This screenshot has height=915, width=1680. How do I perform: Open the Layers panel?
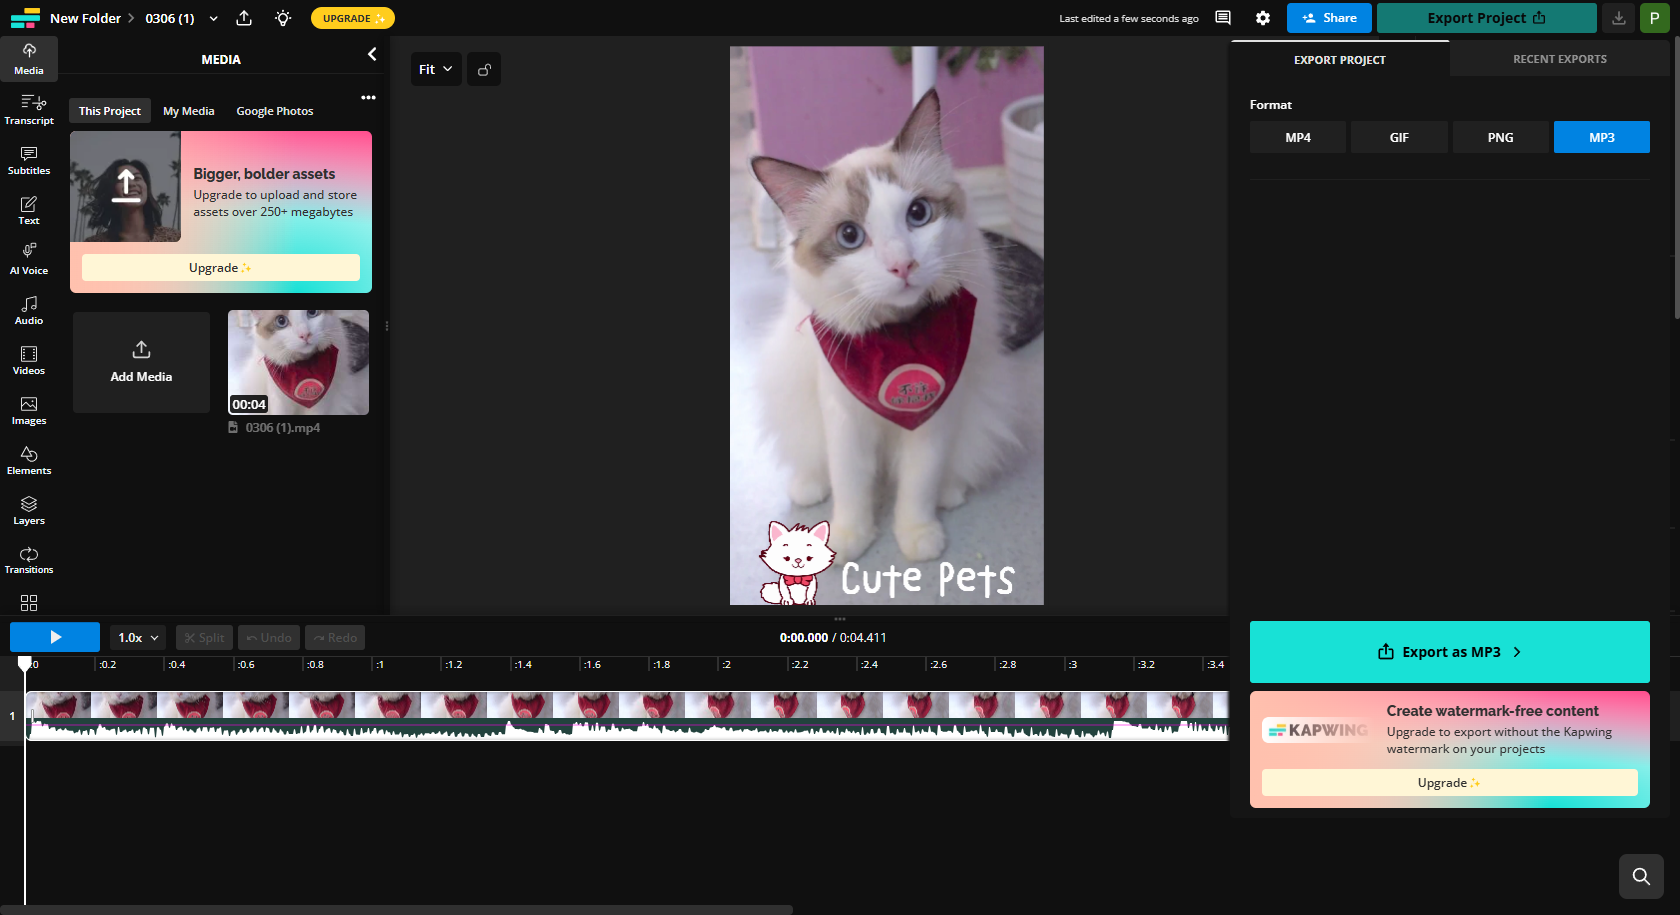[29, 510]
